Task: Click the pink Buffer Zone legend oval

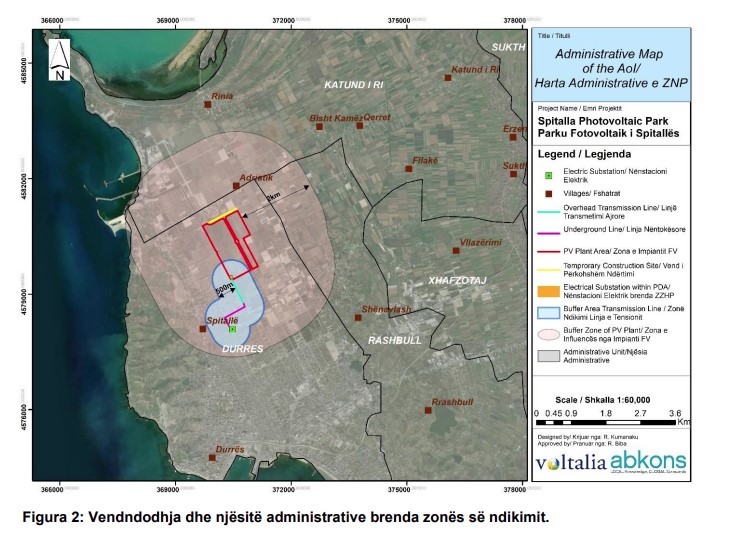Action: (x=549, y=334)
